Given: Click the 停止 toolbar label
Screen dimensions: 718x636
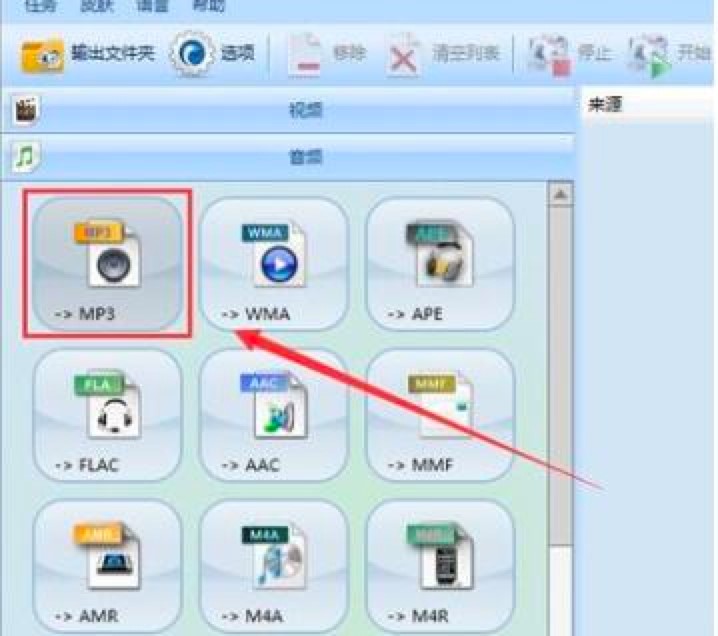Looking at the screenshot, I should coord(595,54).
